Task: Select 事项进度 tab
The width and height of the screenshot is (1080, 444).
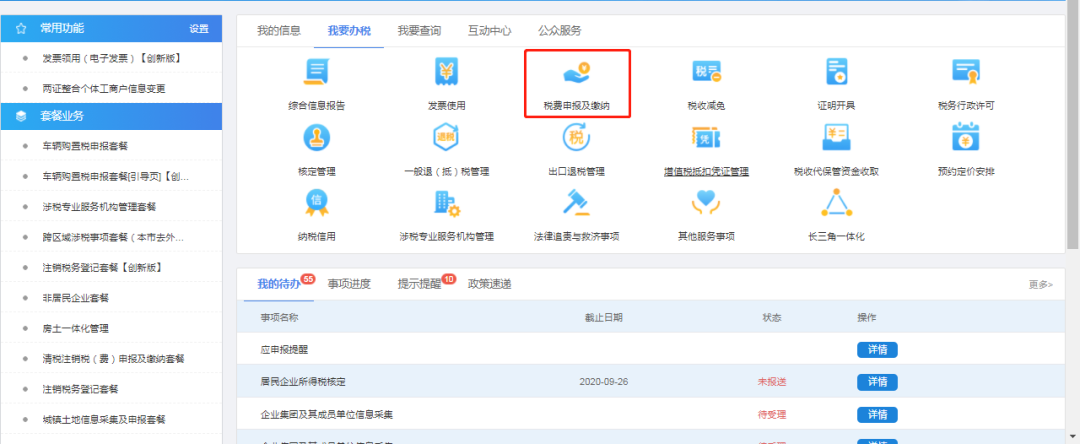Action: coord(349,284)
